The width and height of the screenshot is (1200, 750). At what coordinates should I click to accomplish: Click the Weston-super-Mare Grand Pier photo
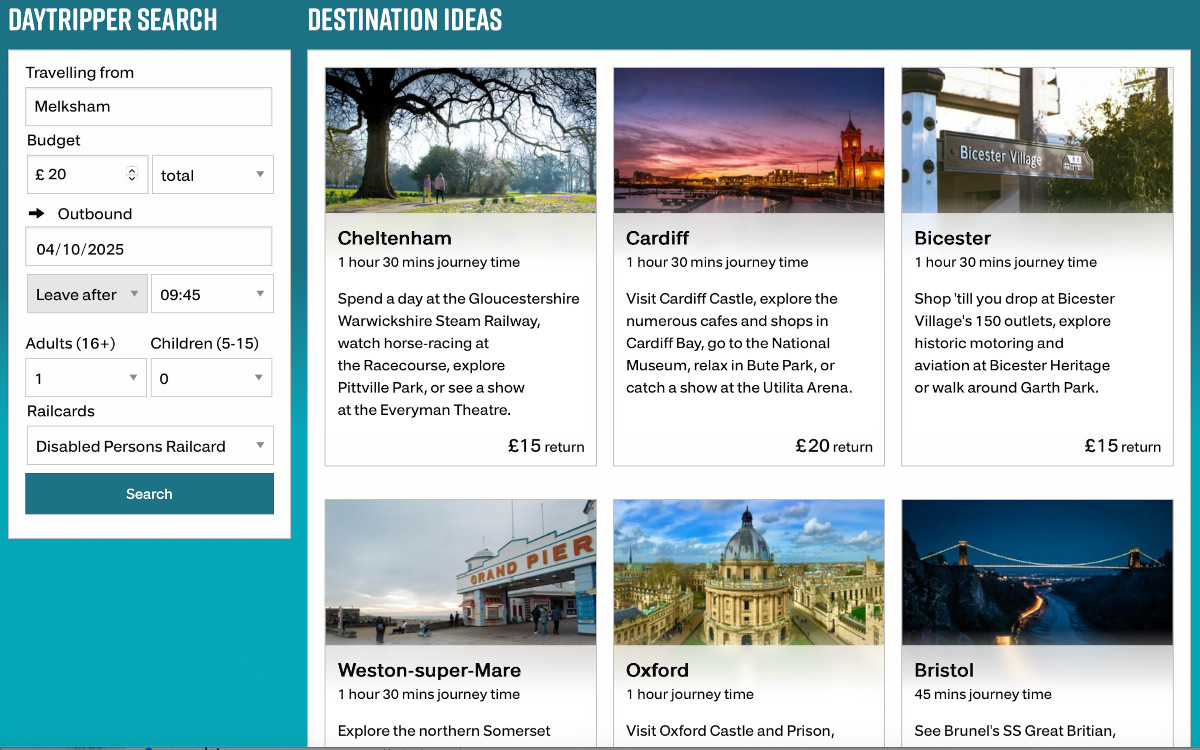coord(460,572)
